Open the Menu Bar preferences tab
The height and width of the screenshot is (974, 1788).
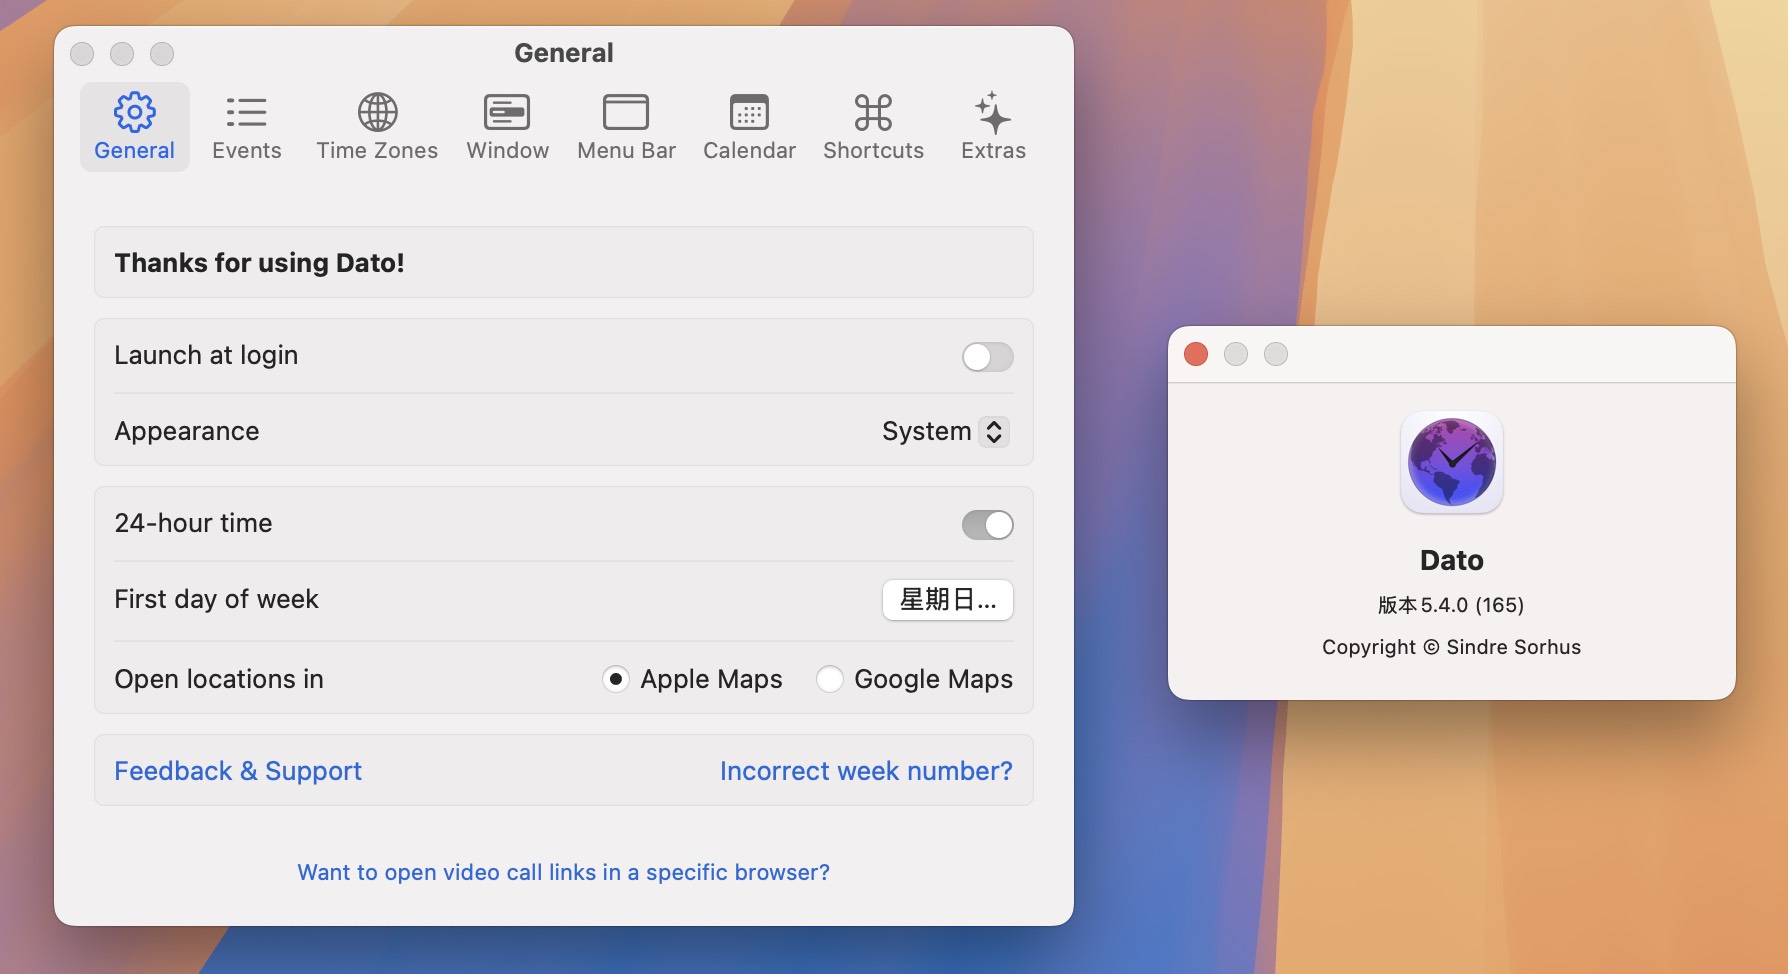coord(626,127)
